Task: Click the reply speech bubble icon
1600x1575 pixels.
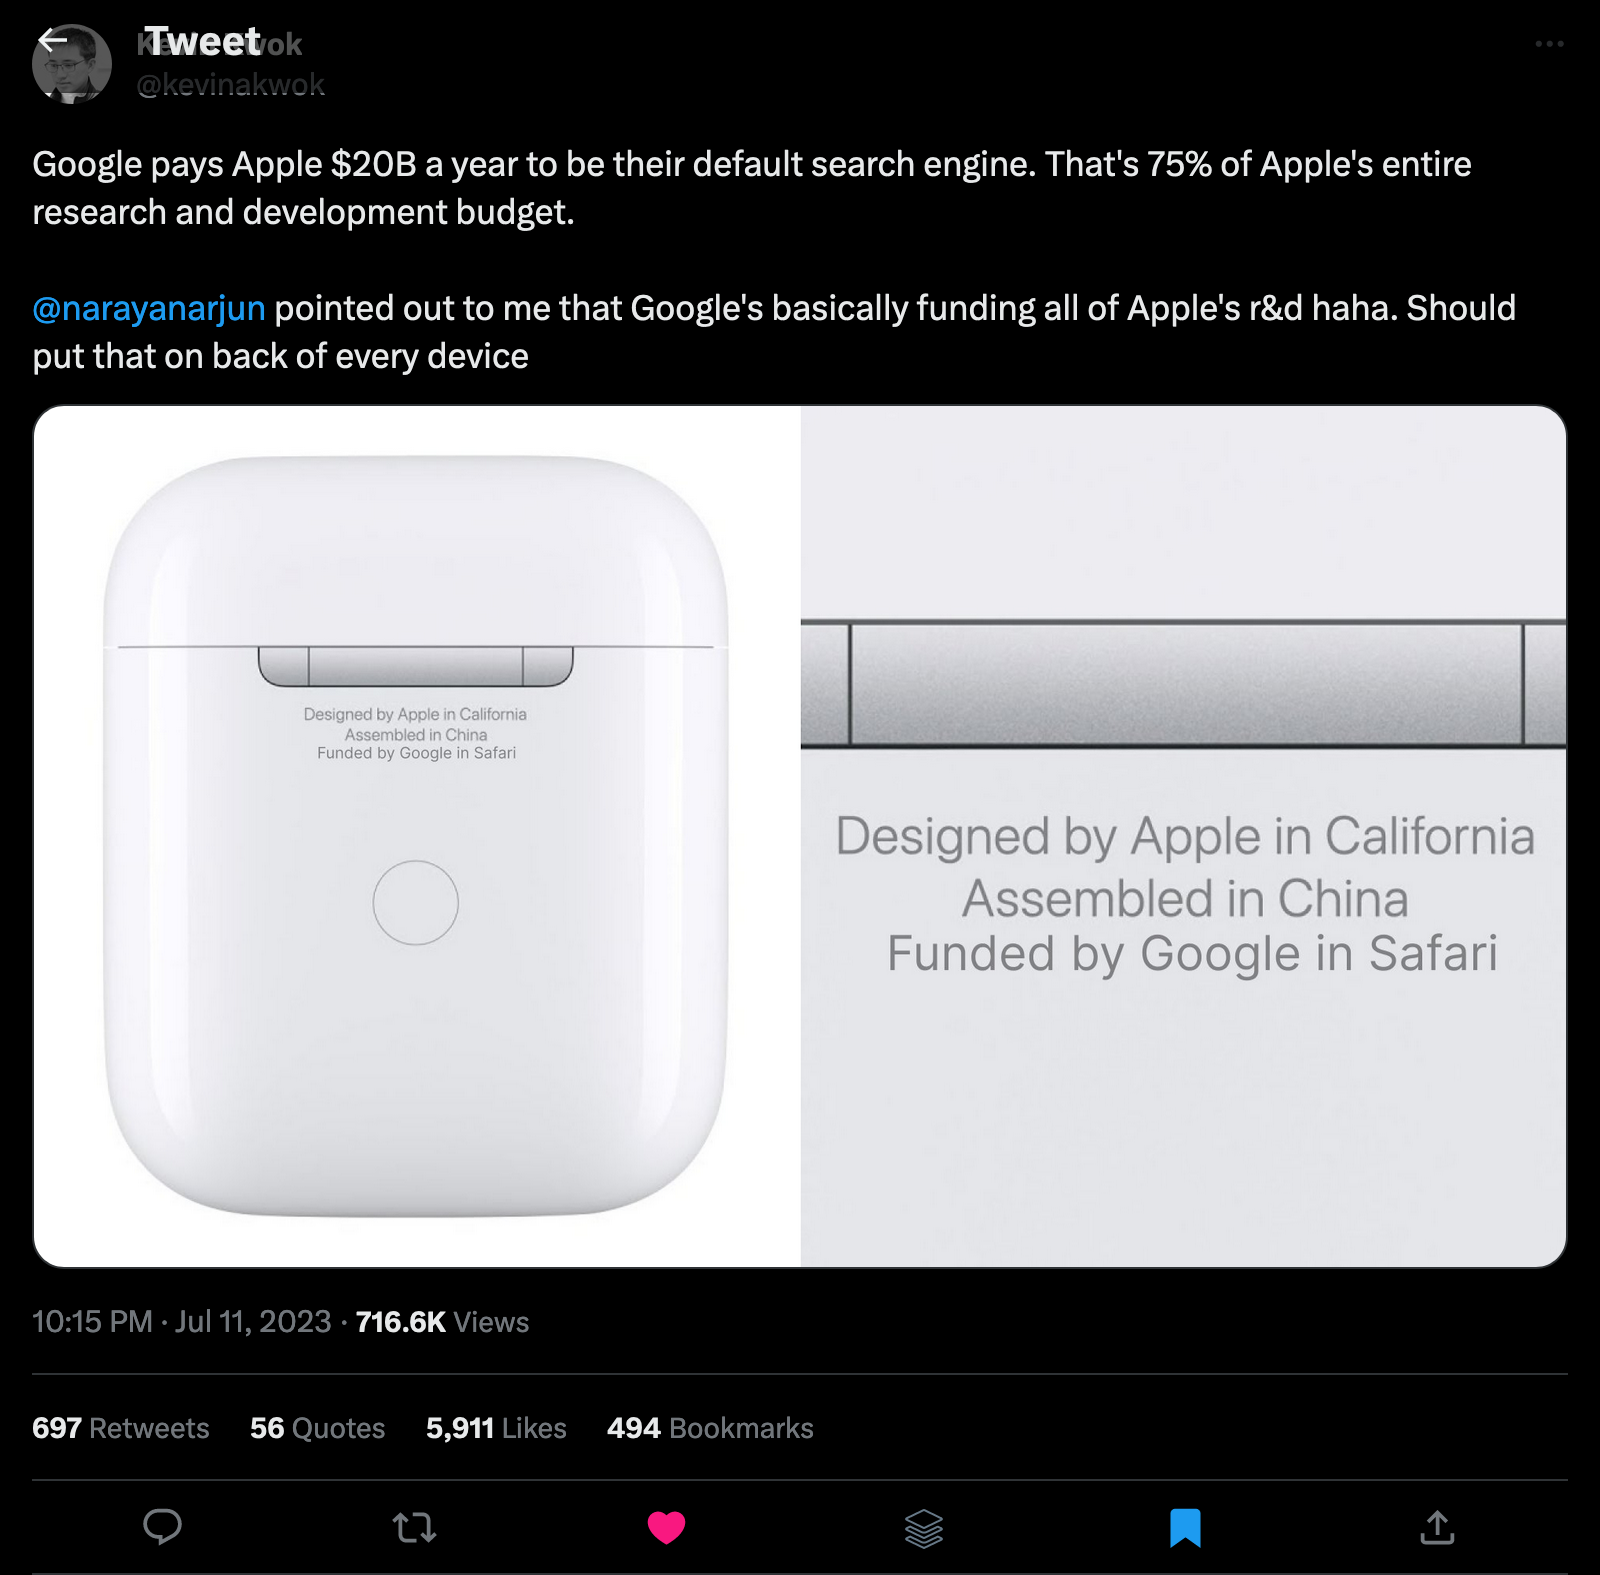Action: pos(162,1527)
